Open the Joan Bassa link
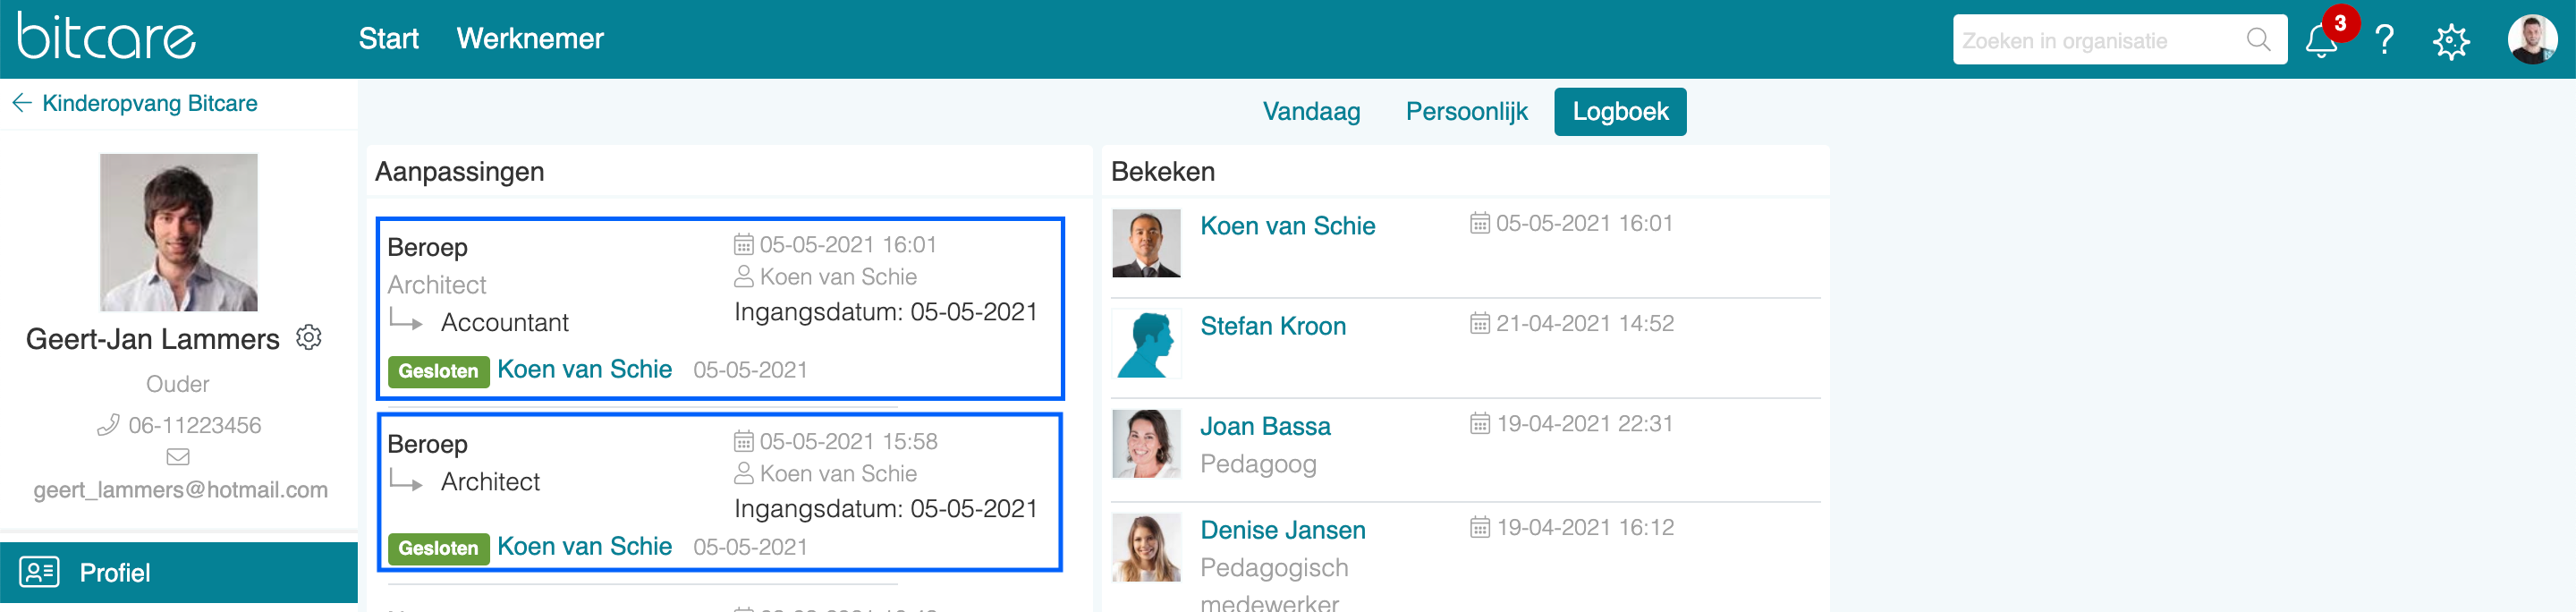Screen dimensions: 2576x612 tap(1265, 426)
